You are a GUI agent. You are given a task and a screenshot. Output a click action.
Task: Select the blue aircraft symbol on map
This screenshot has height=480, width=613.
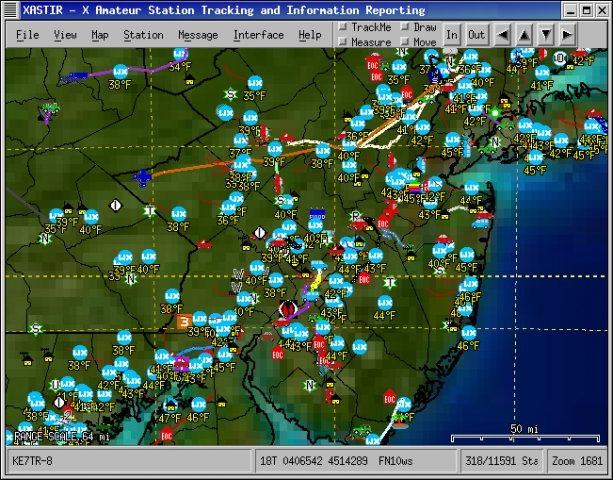[x=143, y=177]
